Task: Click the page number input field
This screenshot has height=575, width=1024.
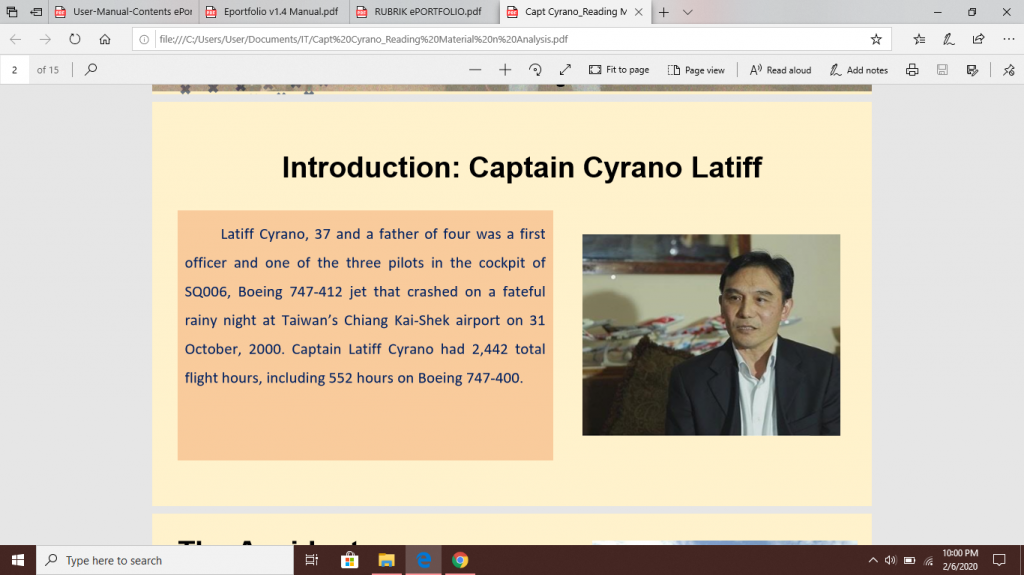Action: click(15, 70)
